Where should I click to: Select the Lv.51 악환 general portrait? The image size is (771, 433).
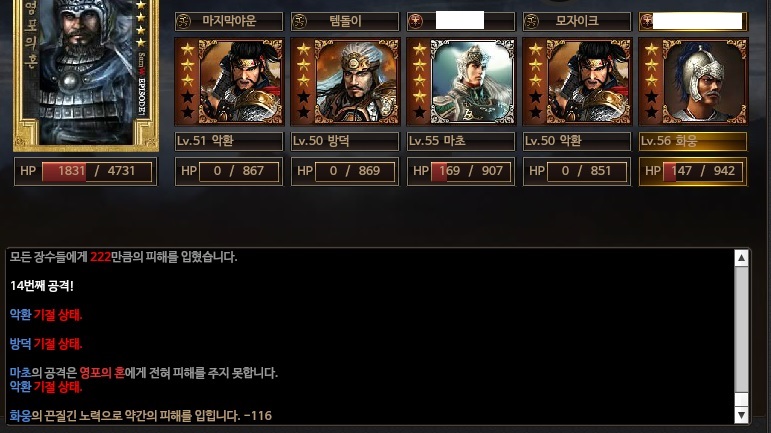point(229,82)
